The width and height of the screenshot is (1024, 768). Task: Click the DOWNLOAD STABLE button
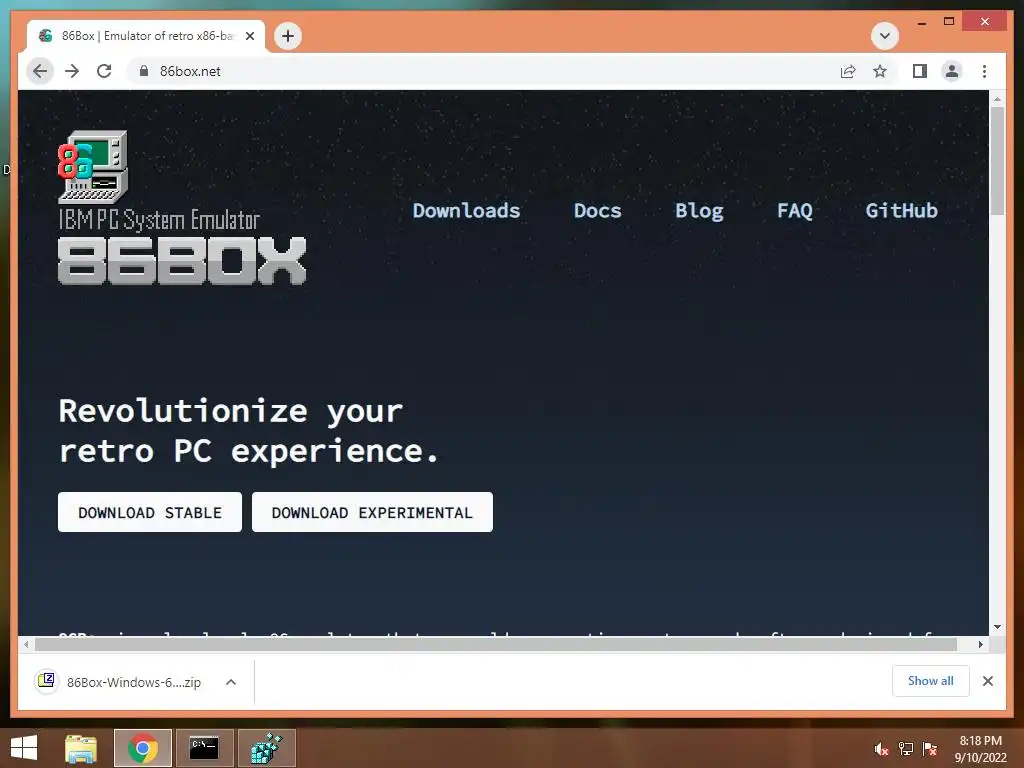tap(150, 512)
